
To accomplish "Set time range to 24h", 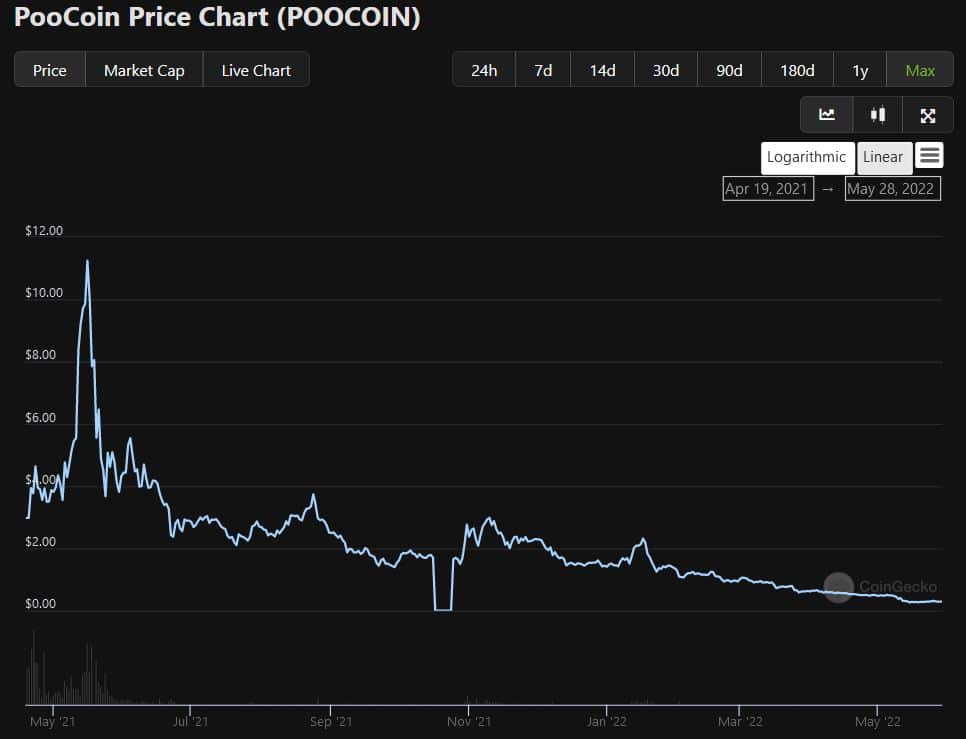I will [x=484, y=70].
